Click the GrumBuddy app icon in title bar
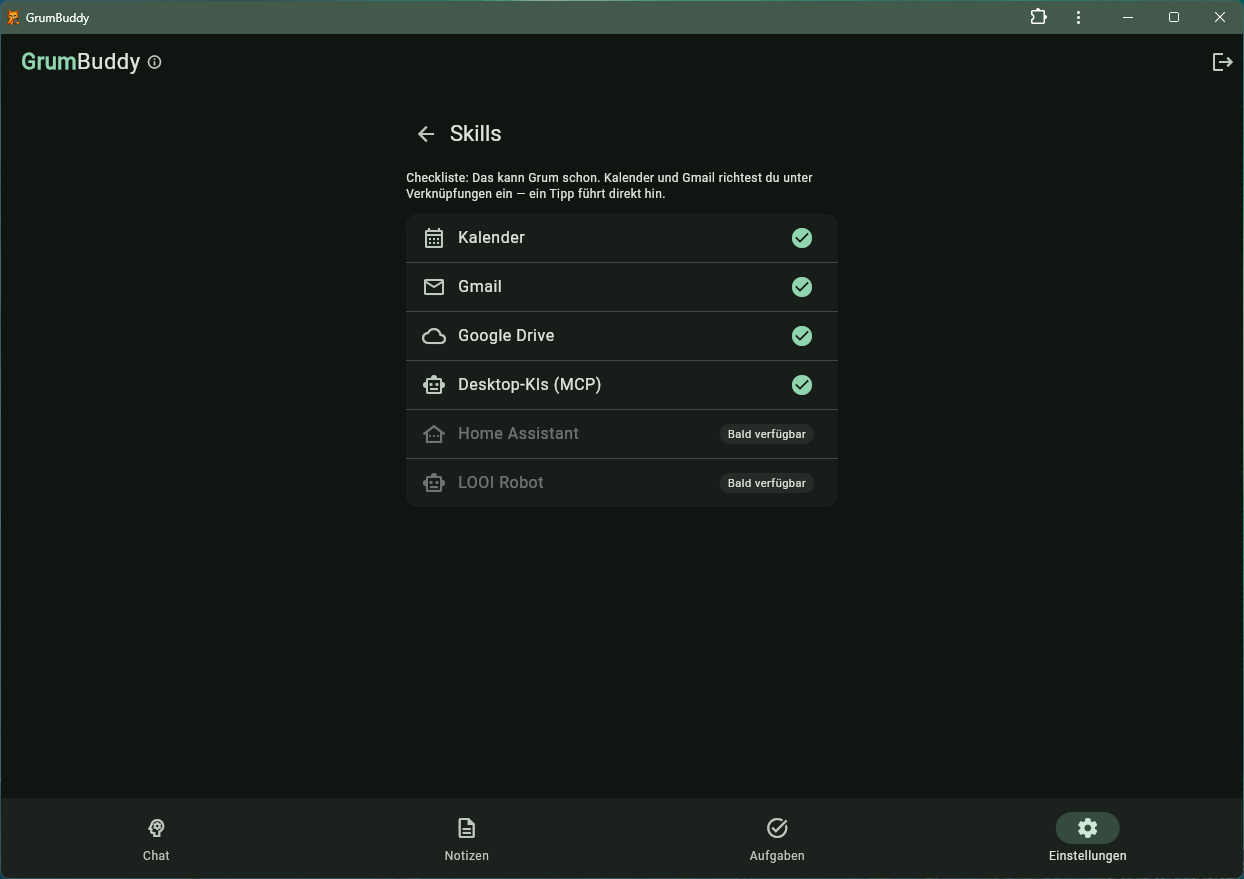Viewport: 1244px width, 879px height. coord(13,17)
